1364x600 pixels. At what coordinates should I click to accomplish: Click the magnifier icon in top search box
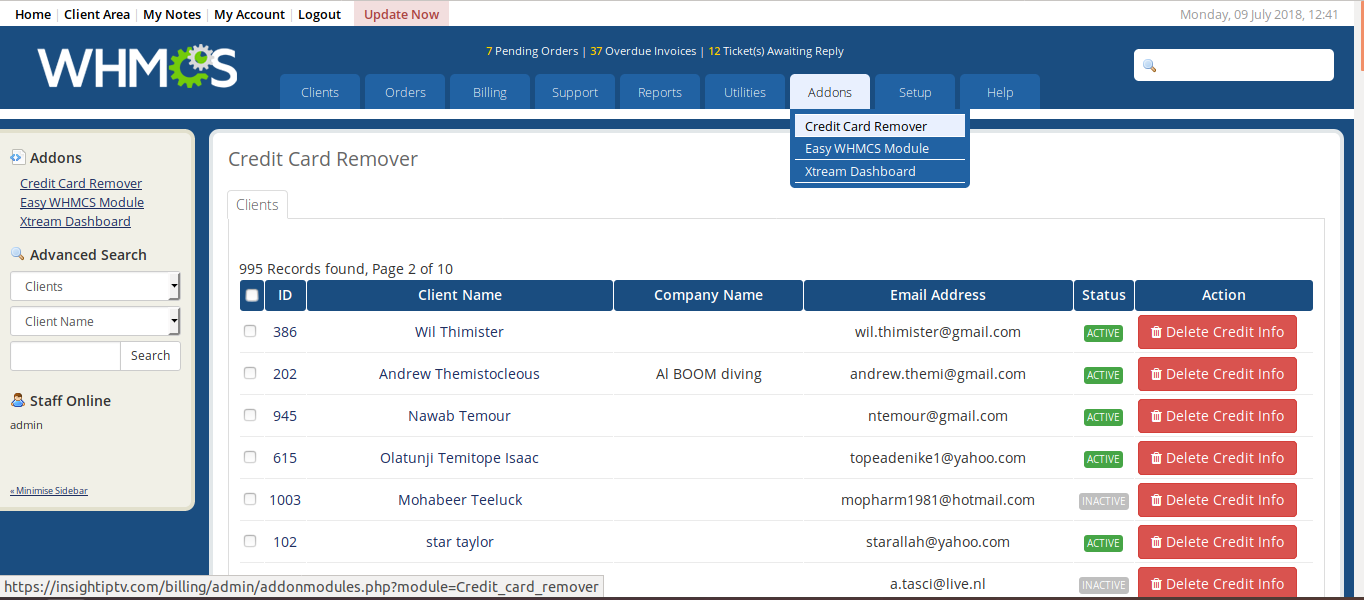tap(1149, 65)
